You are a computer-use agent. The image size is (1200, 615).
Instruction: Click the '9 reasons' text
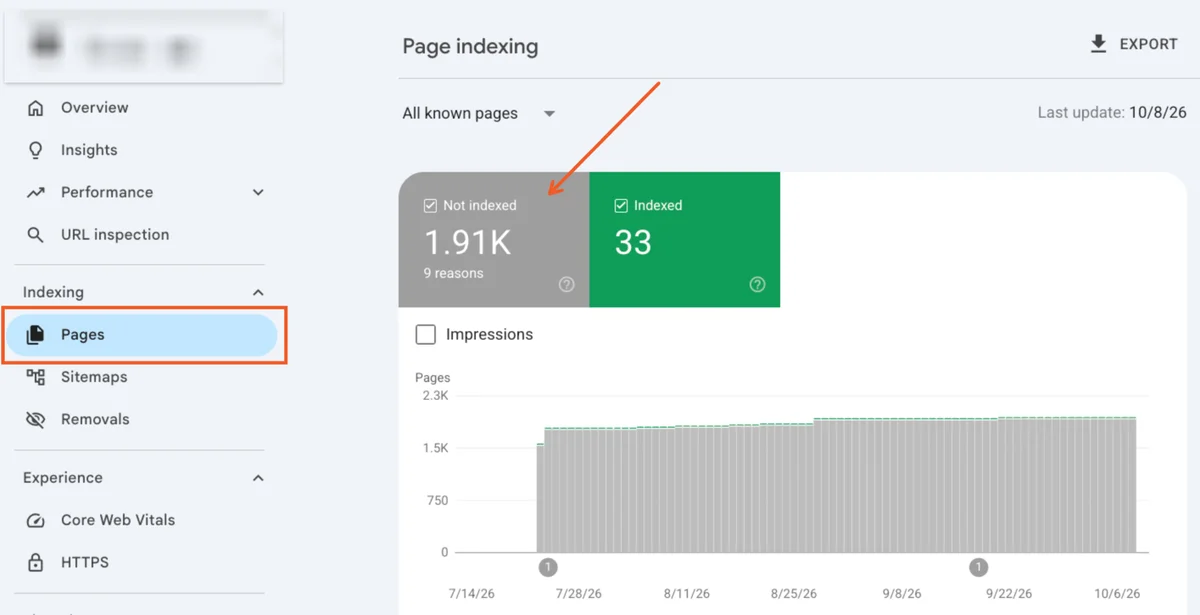tap(453, 273)
